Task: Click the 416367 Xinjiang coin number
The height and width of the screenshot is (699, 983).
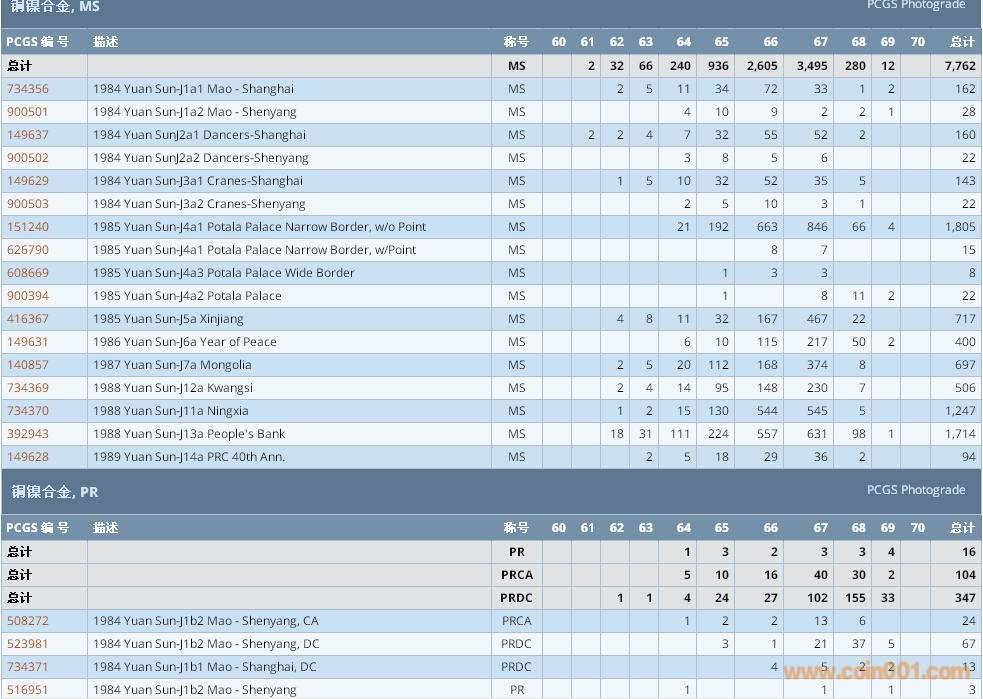Action: [x=28, y=319]
